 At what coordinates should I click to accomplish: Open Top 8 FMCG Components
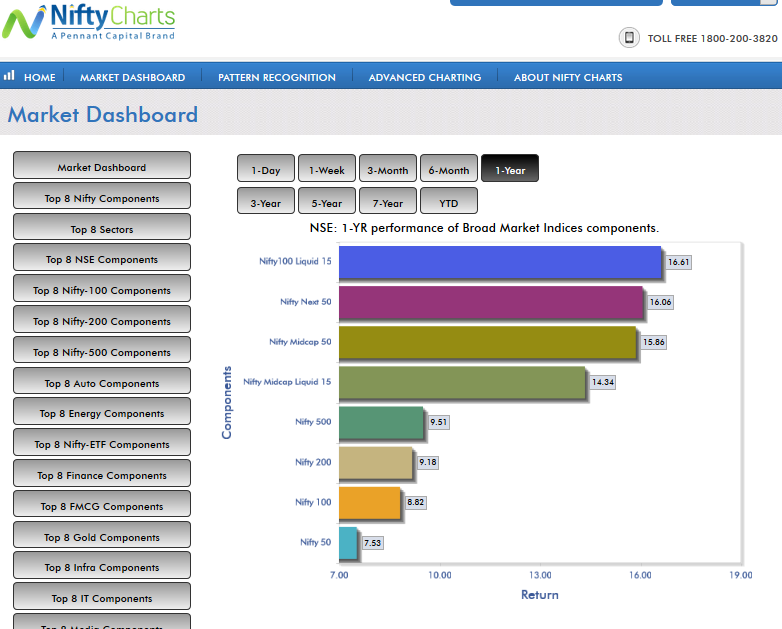click(102, 504)
